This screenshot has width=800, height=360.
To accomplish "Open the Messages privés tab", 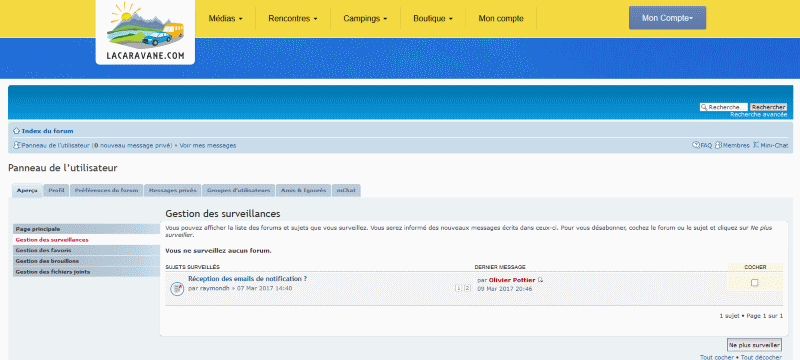I will (x=172, y=191).
